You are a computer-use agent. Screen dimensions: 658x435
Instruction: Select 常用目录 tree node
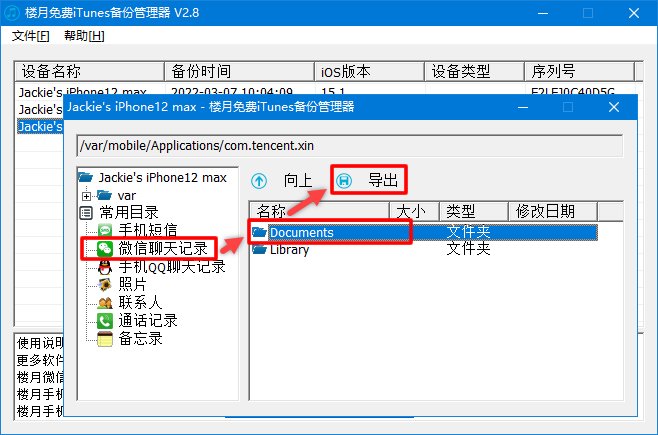click(129, 213)
